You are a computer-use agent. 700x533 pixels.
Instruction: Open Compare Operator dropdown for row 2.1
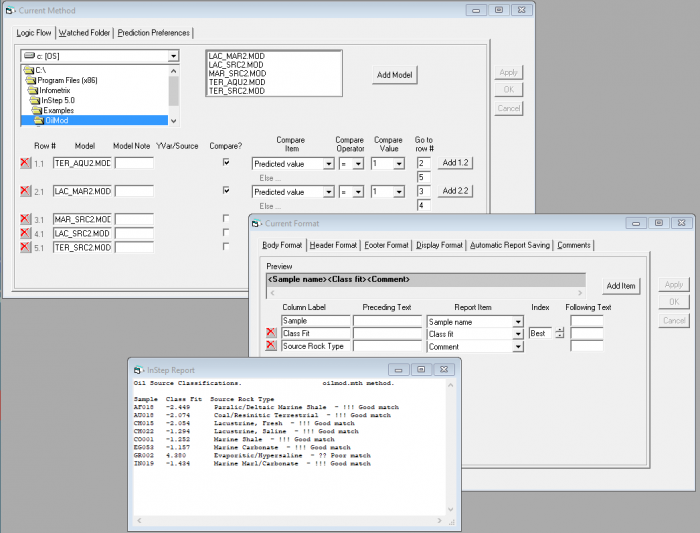pyautogui.click(x=358, y=192)
